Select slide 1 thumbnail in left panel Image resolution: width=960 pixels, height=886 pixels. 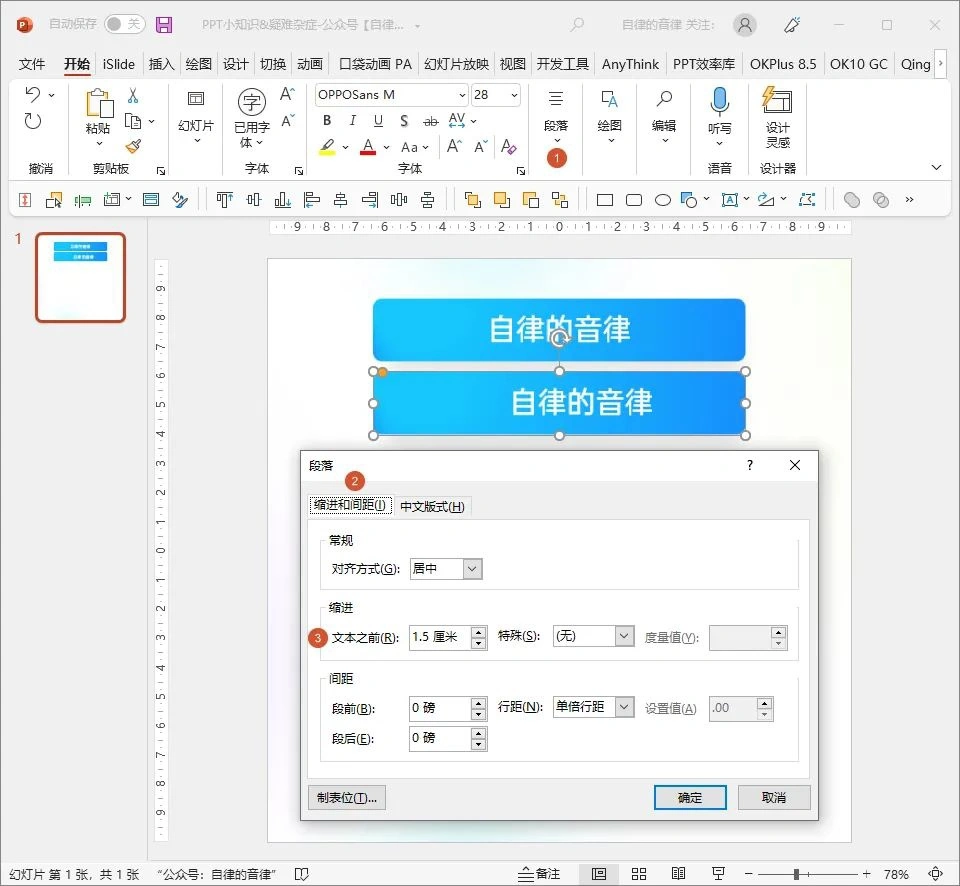80,277
